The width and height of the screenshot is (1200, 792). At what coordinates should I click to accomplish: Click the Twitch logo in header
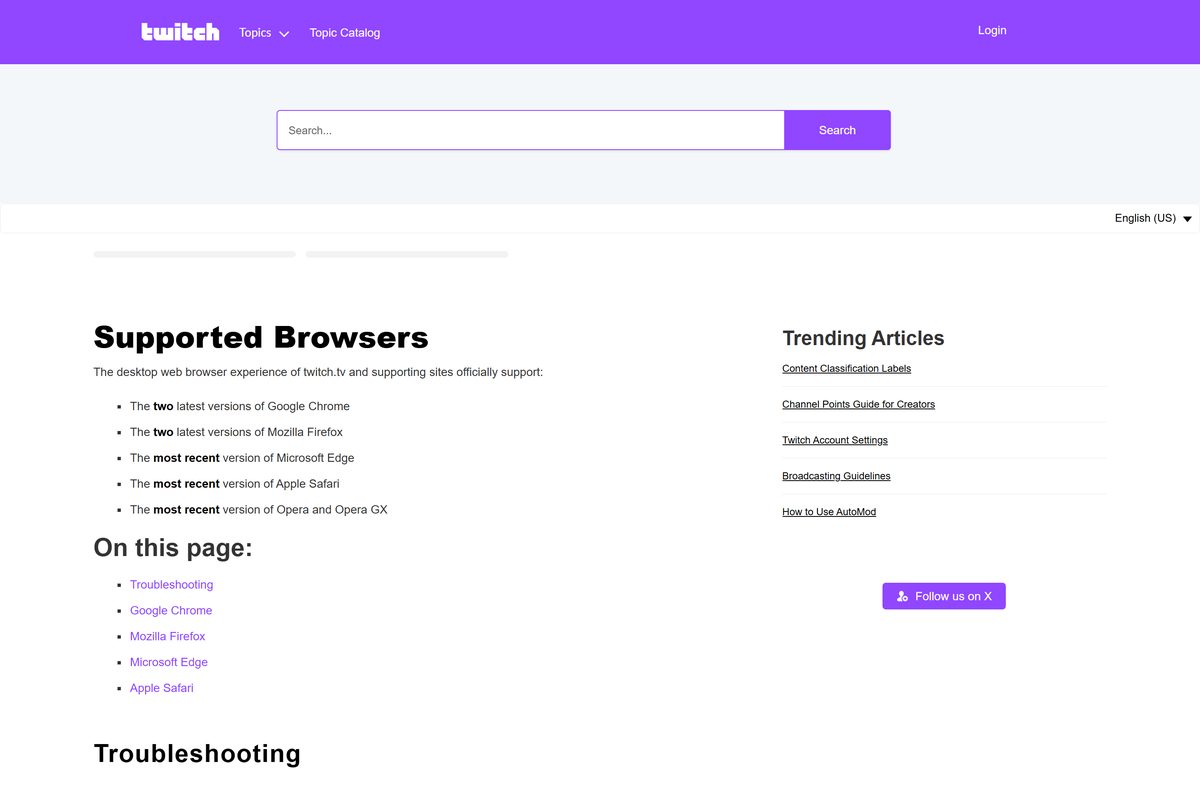pos(180,32)
